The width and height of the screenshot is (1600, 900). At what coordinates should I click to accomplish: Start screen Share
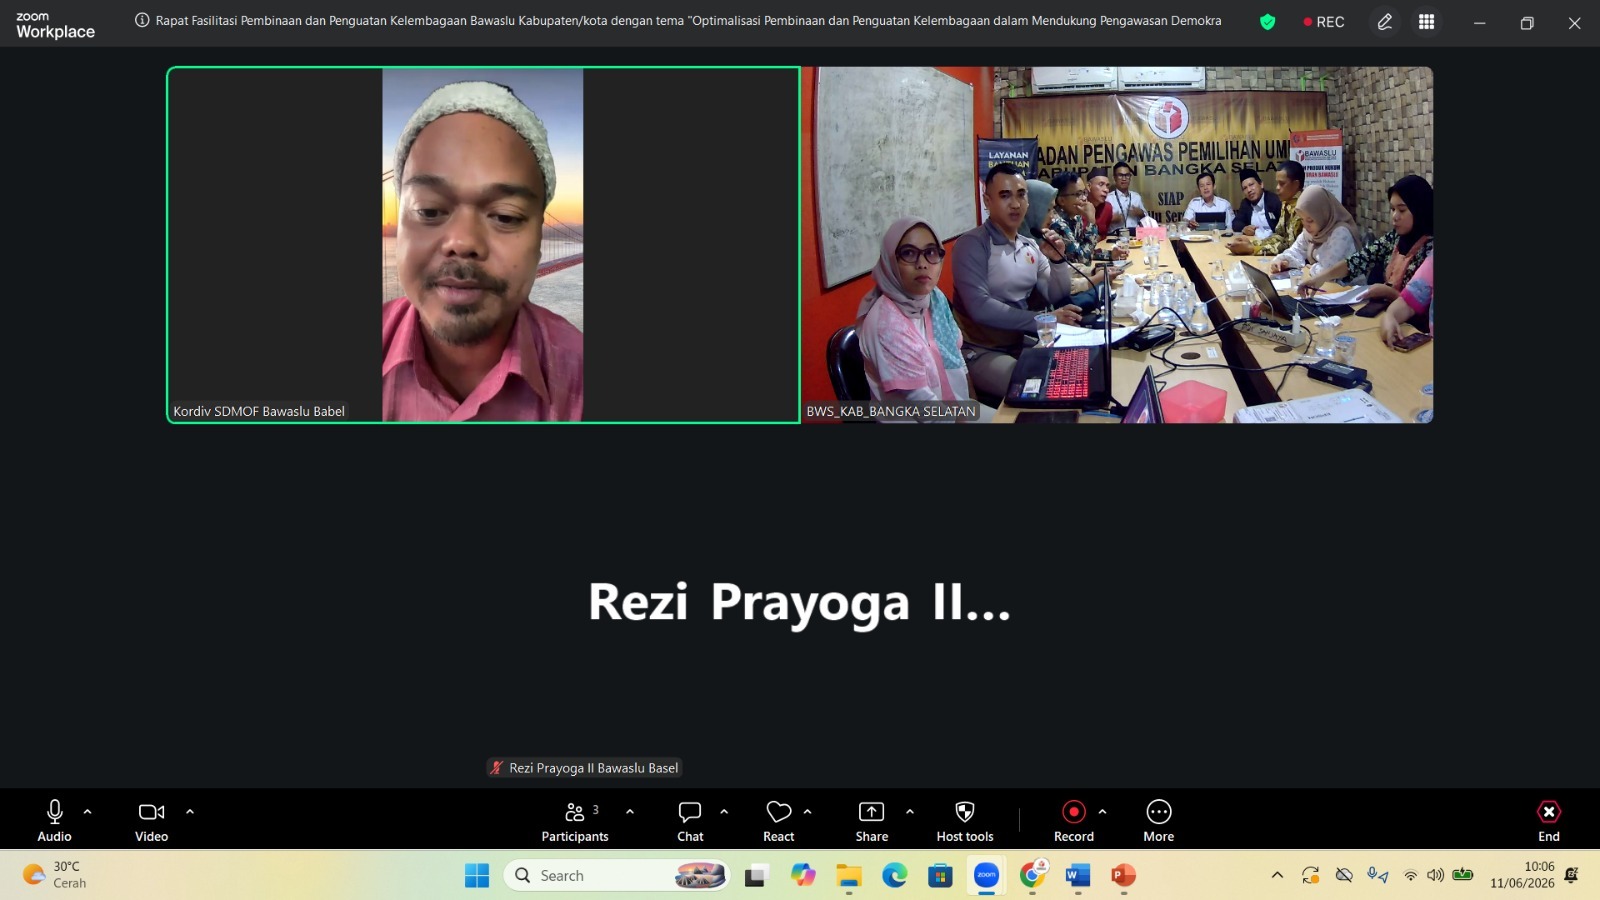point(872,820)
